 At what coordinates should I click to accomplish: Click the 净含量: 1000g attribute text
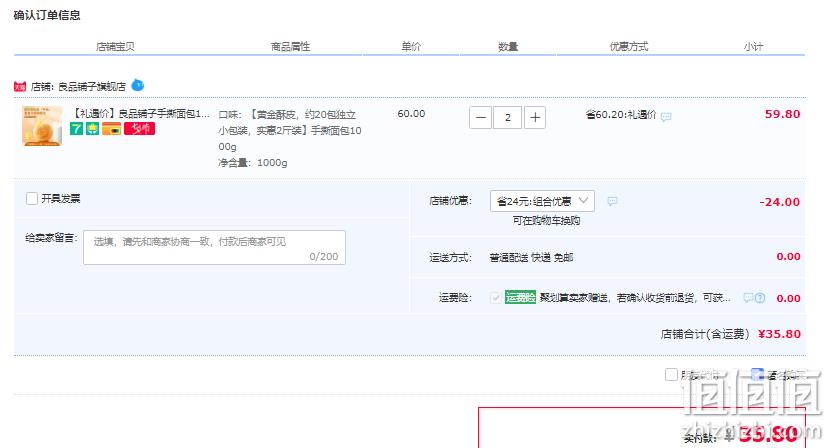[253, 163]
